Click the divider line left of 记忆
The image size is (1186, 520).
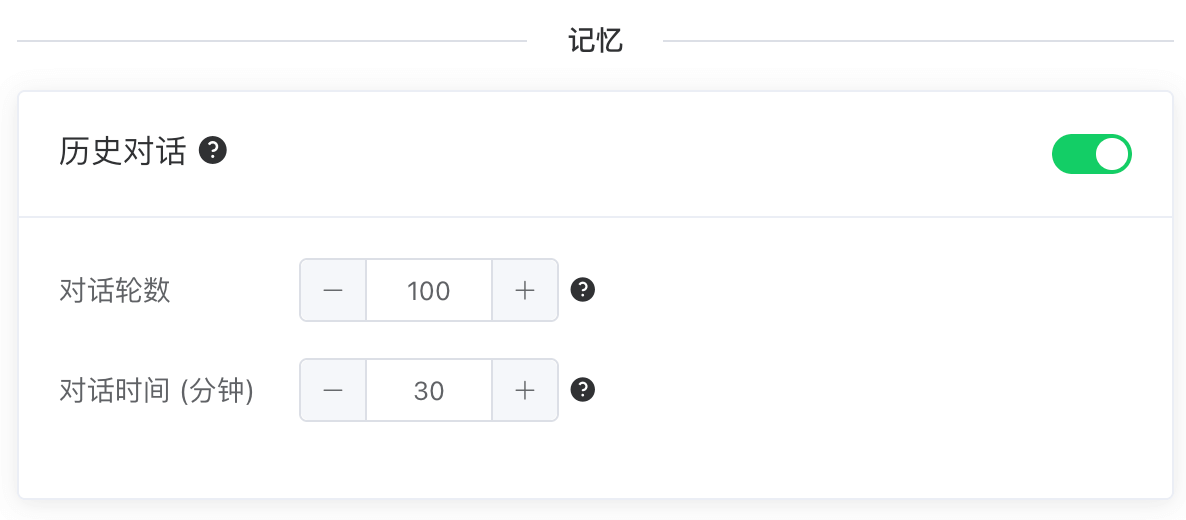pos(270,41)
